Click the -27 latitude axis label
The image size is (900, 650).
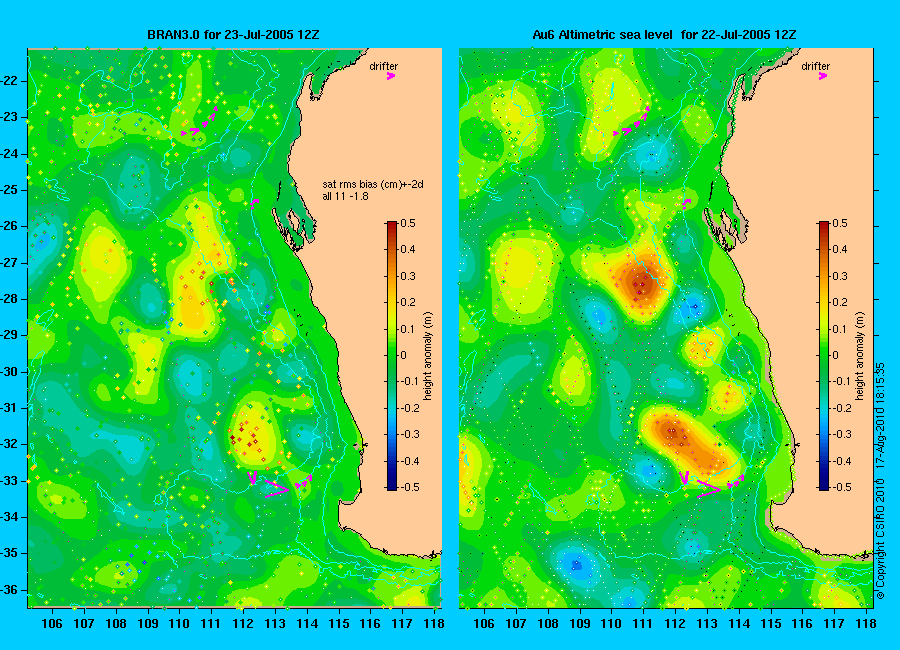point(11,263)
